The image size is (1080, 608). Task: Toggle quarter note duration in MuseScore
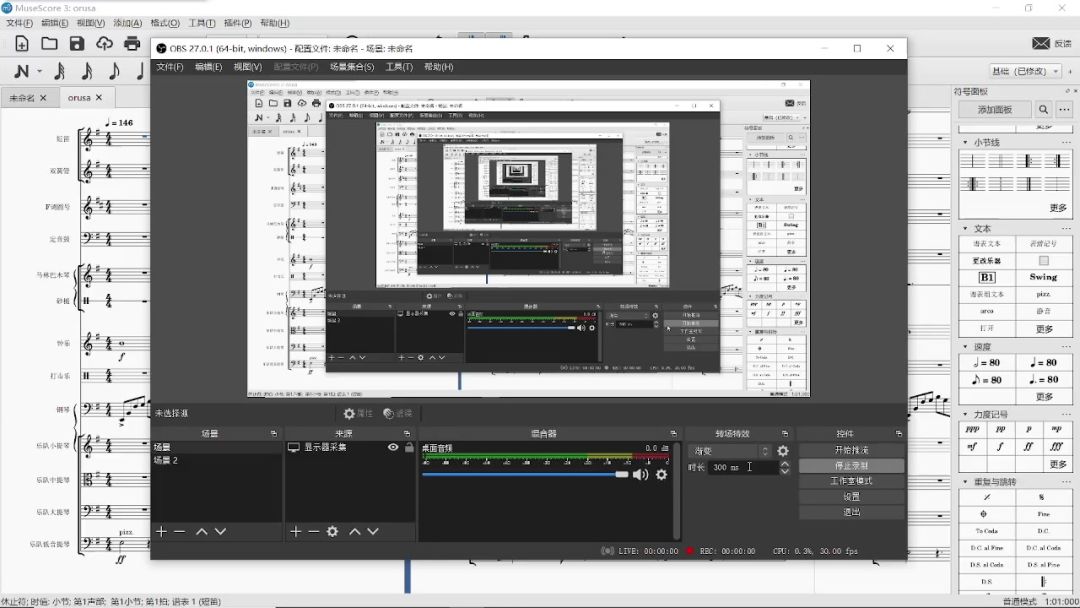pyautogui.click(x=141, y=71)
